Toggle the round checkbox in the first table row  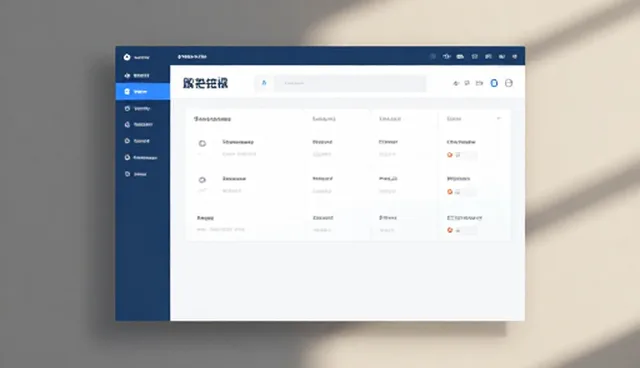202,143
